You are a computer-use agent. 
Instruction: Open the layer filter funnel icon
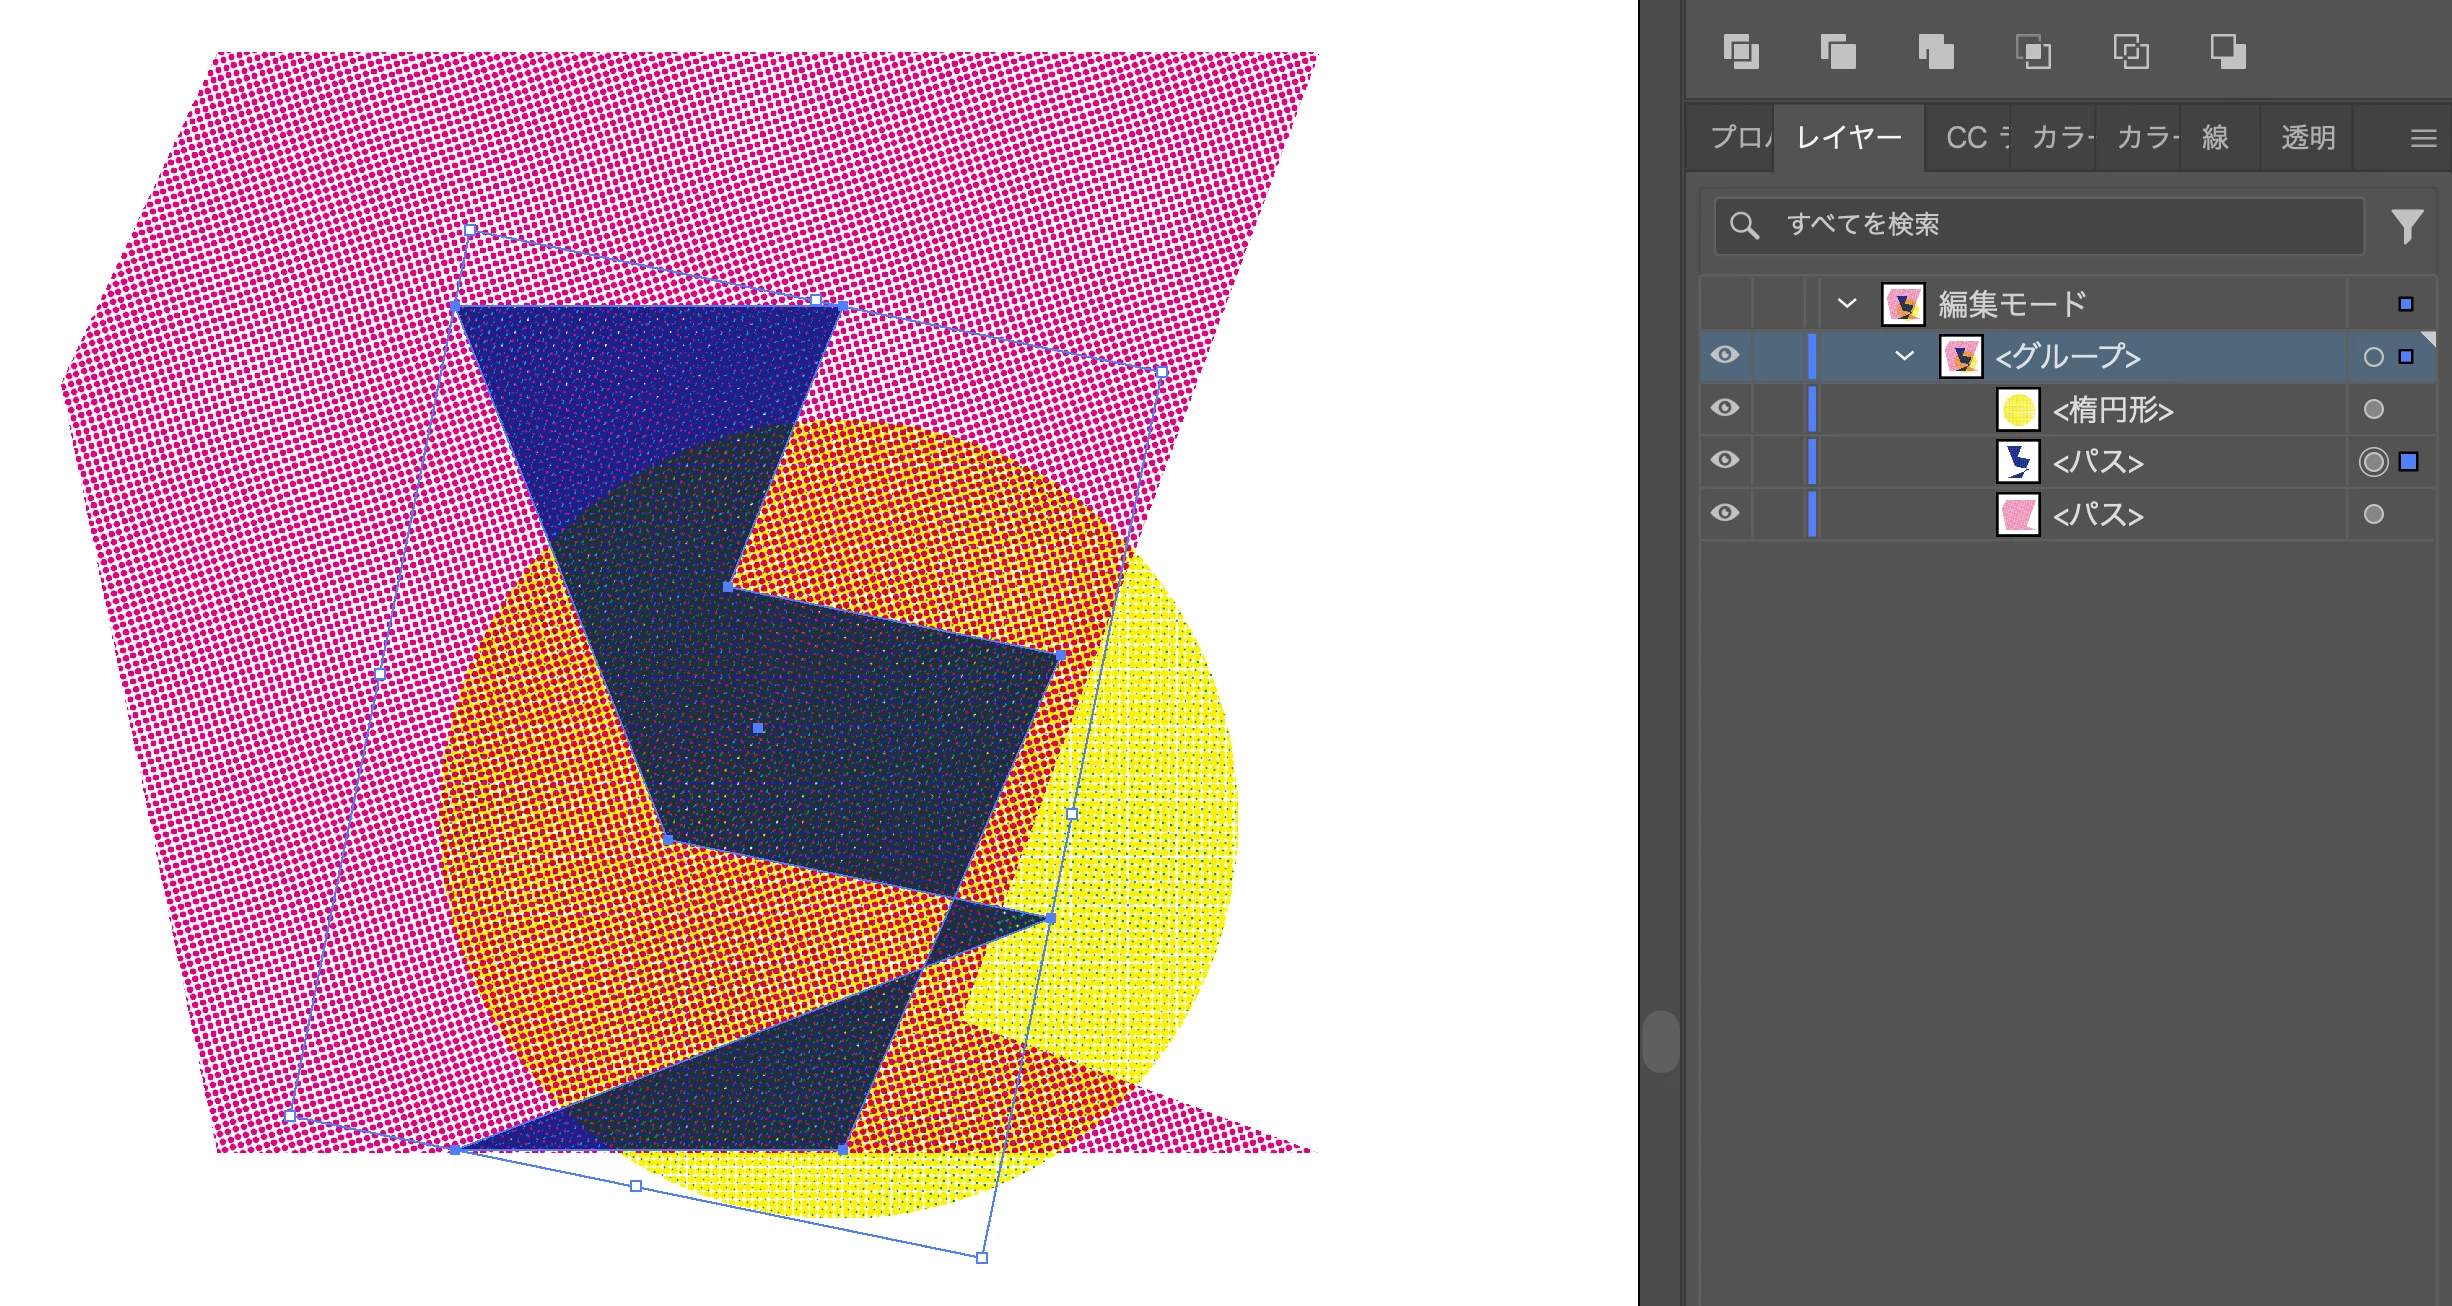point(2407,226)
